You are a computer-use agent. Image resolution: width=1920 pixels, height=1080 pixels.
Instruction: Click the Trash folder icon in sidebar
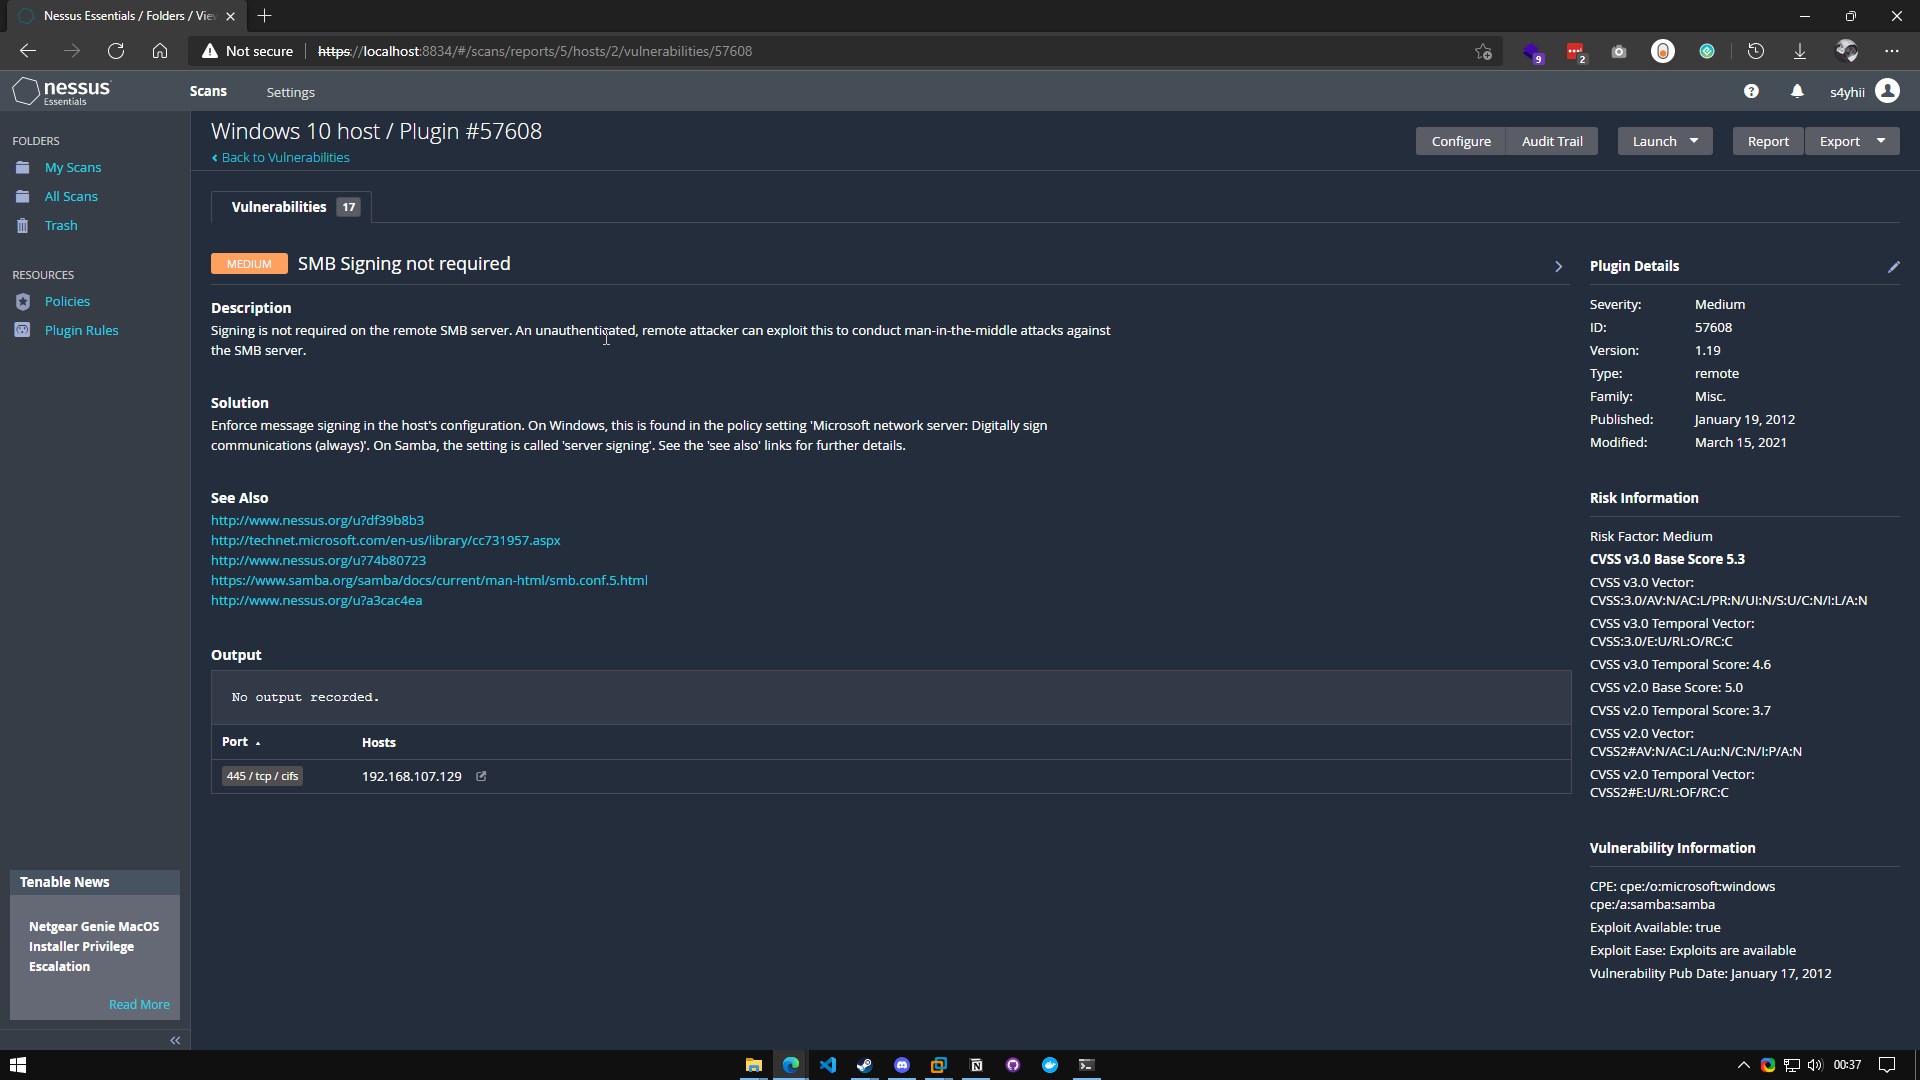click(x=23, y=226)
